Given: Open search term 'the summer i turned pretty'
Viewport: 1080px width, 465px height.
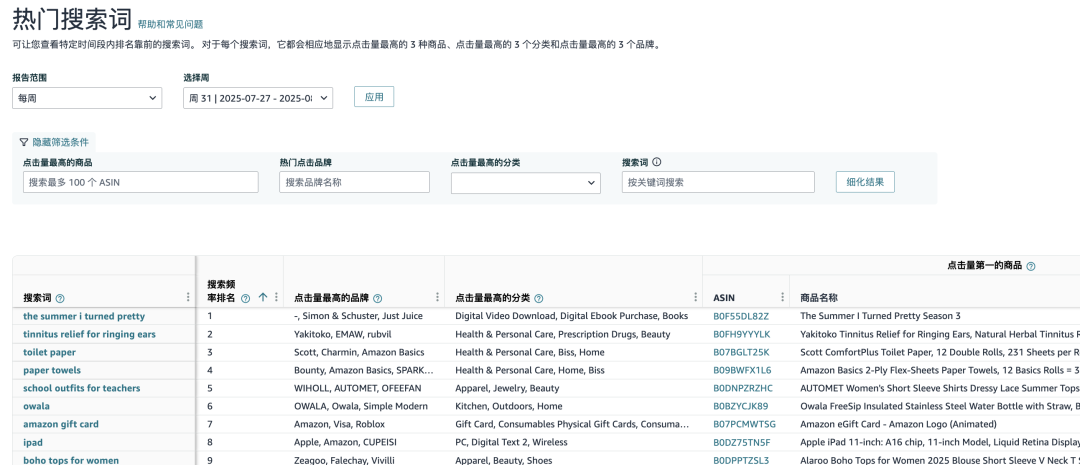Looking at the screenshot, I should pyautogui.click(x=84, y=316).
